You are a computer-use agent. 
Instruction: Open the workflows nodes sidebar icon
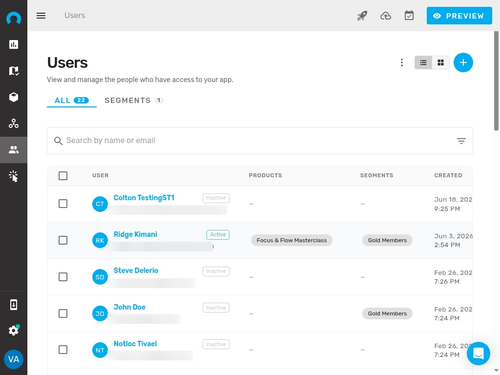coord(14,123)
